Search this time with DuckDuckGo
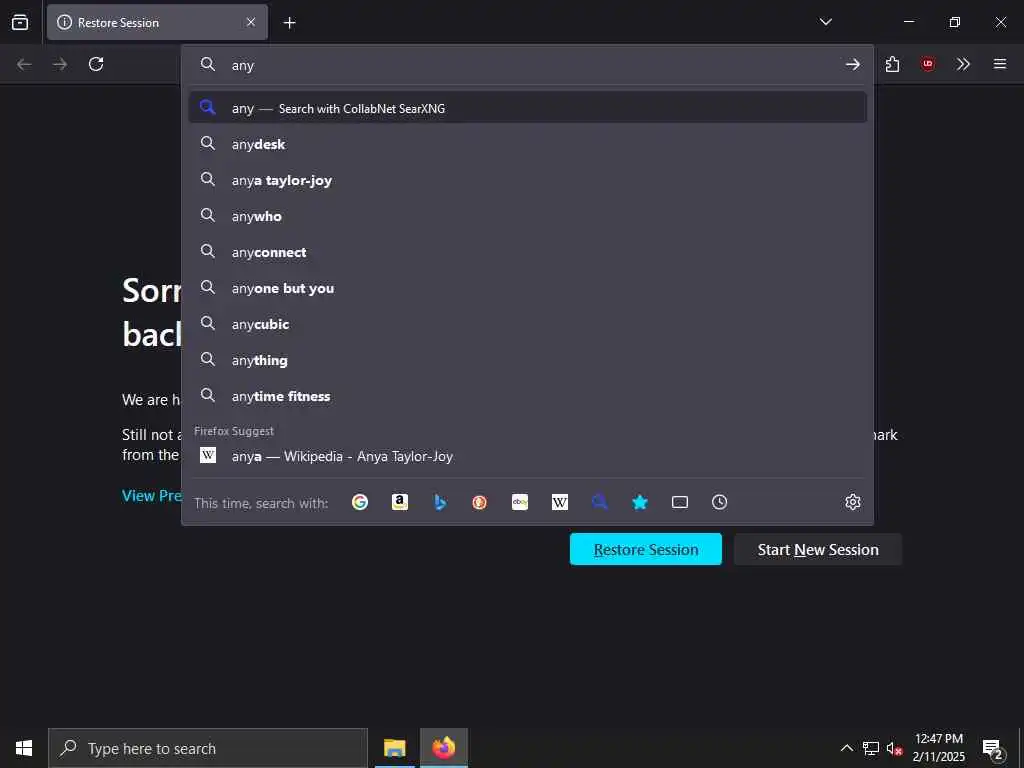 click(479, 502)
